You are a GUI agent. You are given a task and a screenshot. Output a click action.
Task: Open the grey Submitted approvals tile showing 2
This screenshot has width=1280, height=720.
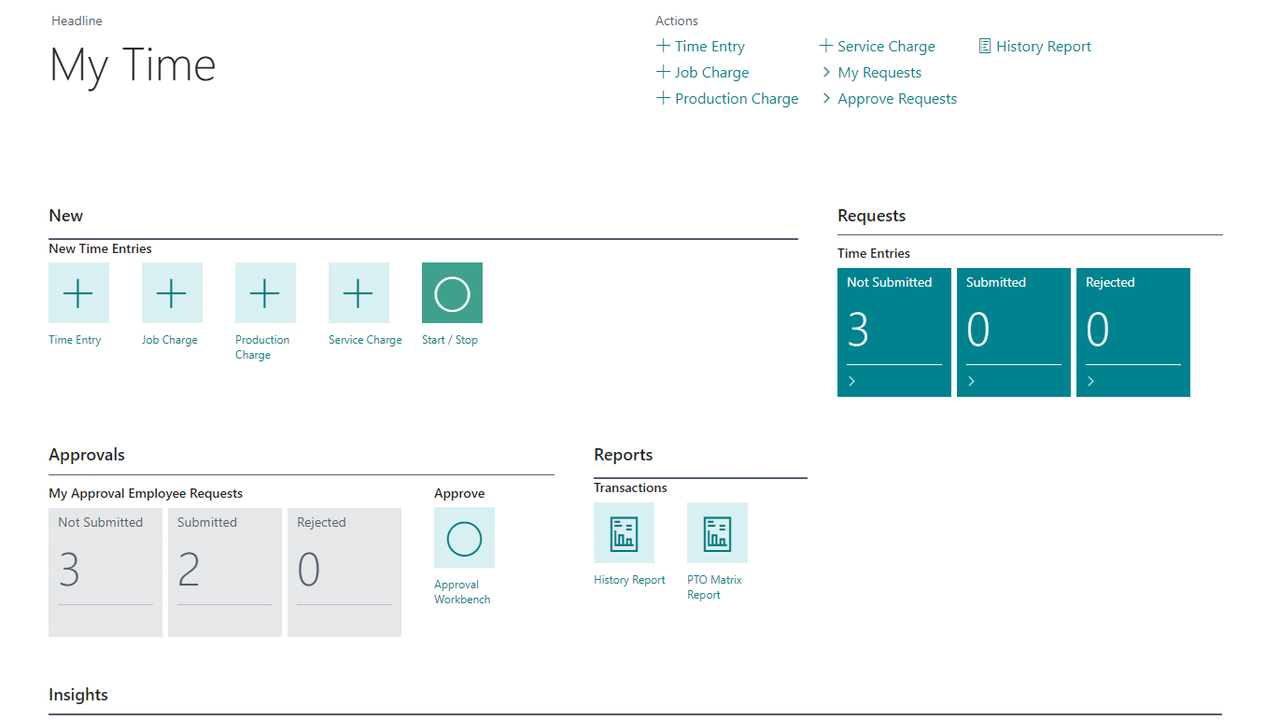(224, 571)
